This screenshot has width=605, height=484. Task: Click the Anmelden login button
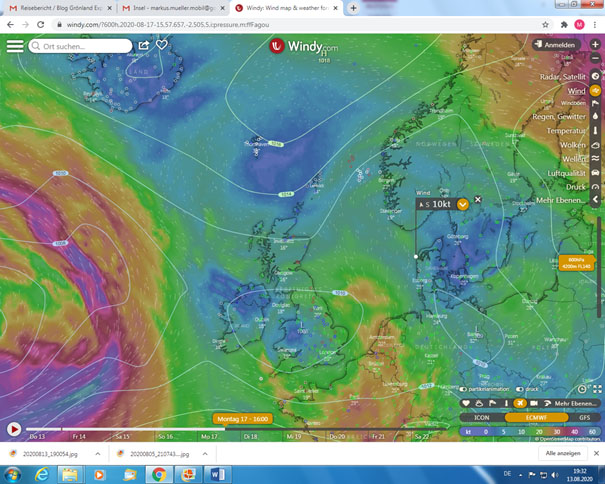click(x=556, y=45)
